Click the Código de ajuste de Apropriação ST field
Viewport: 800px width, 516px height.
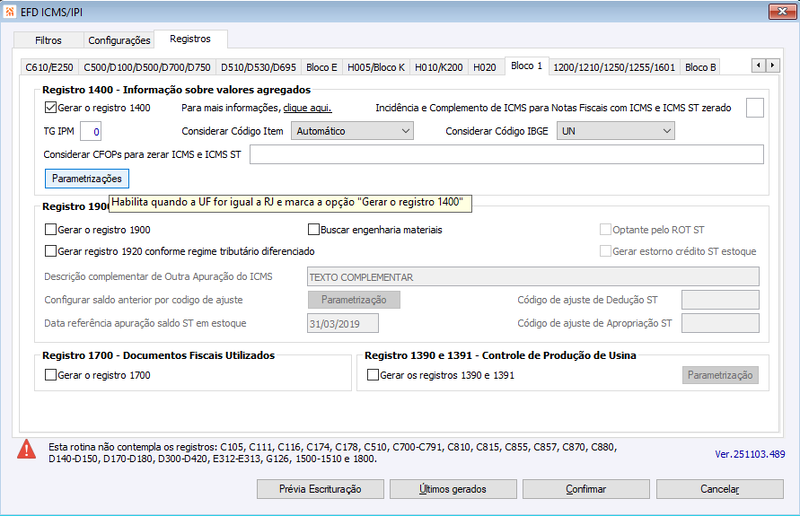point(720,323)
